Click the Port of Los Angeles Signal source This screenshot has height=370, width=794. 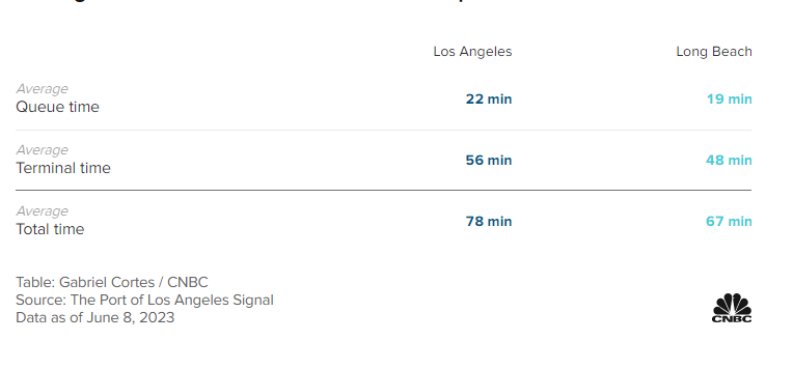pyautogui.click(x=144, y=300)
